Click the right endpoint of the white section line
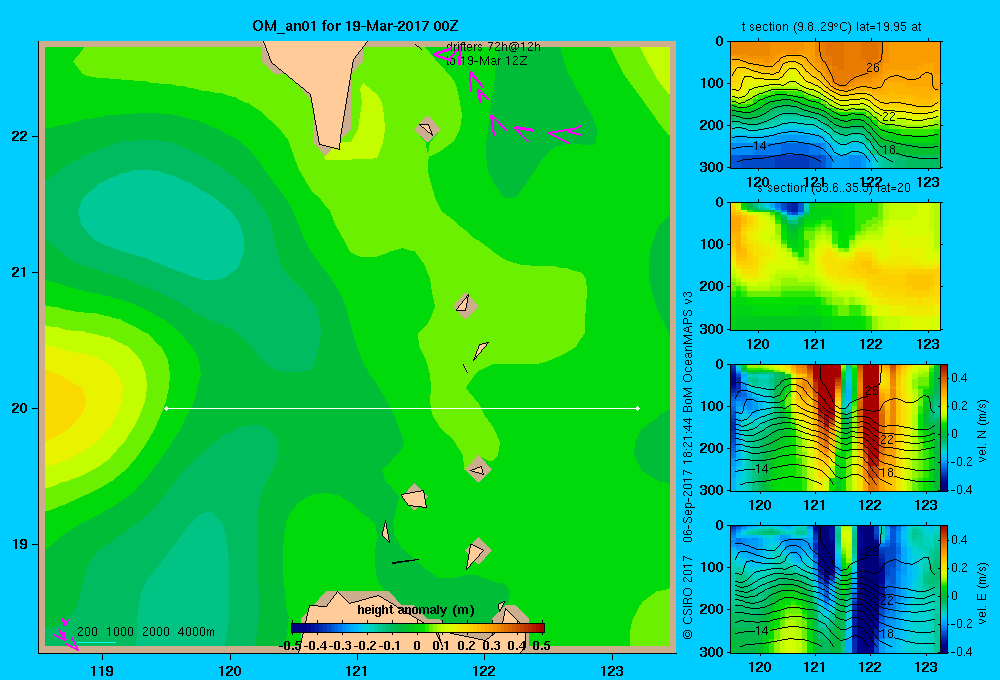Viewport: 1000px width, 680px height. coord(638,408)
